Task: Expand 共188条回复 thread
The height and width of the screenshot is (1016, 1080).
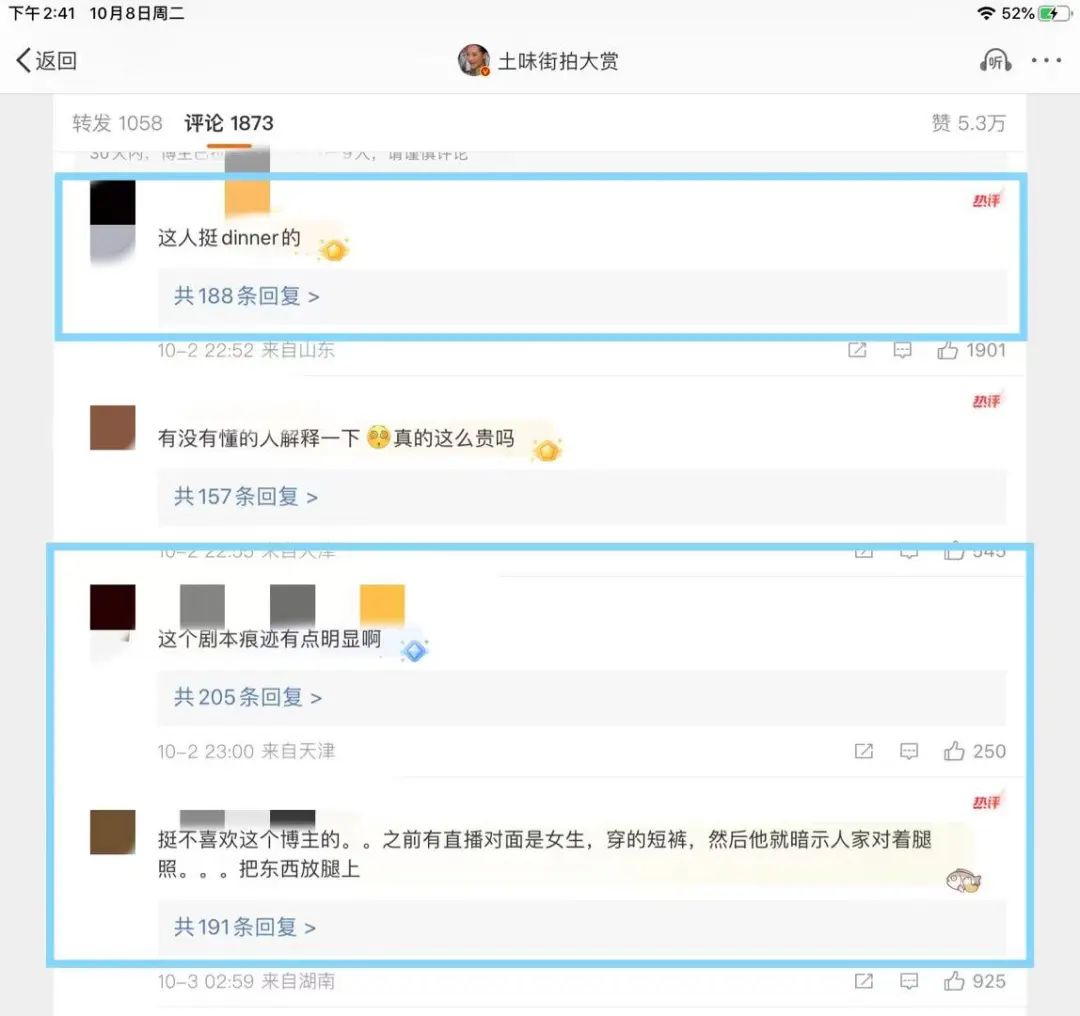Action: pyautogui.click(x=246, y=296)
